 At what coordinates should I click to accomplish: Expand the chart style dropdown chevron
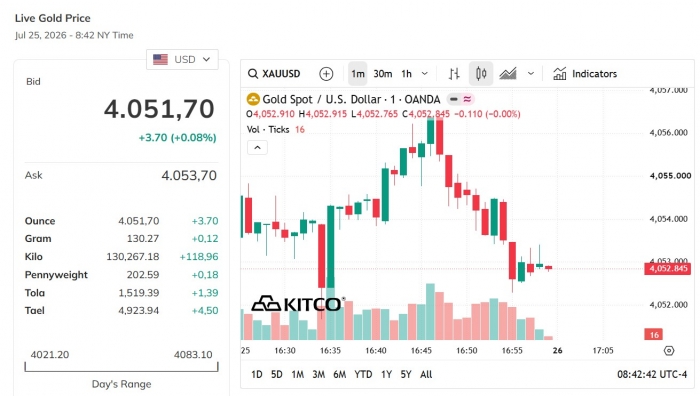(x=530, y=74)
